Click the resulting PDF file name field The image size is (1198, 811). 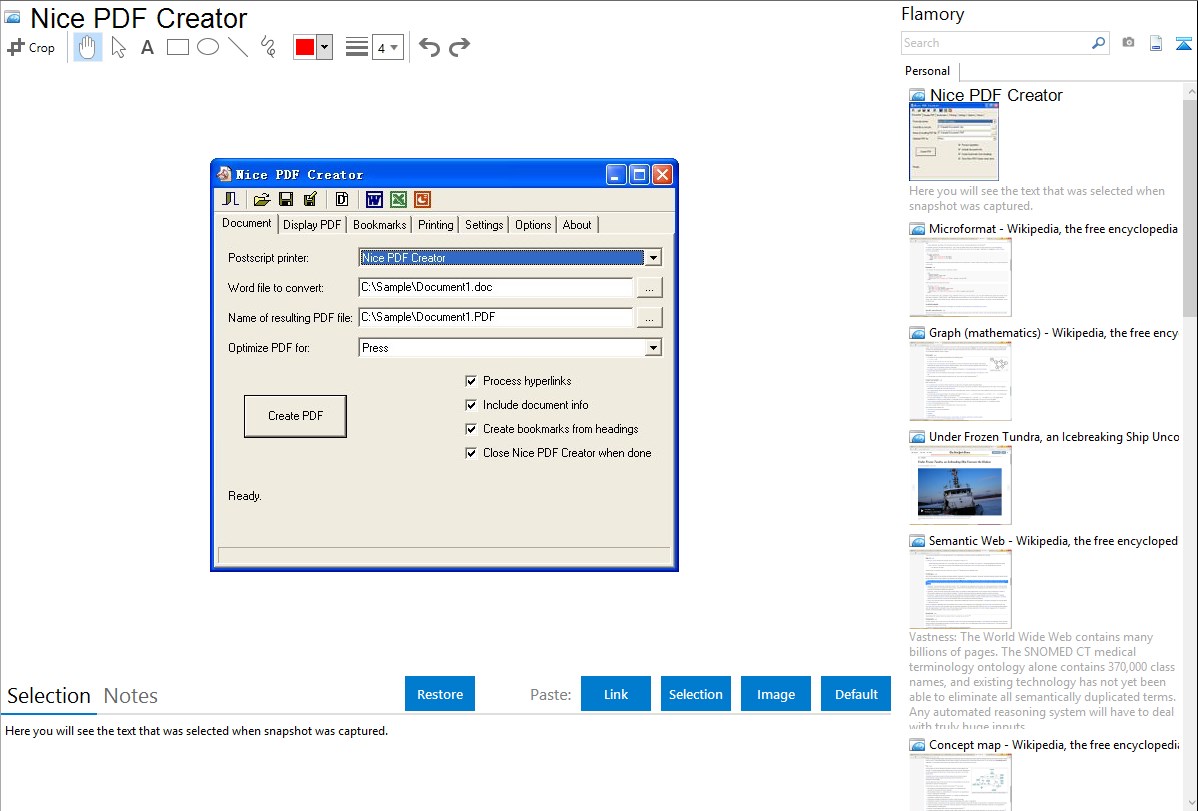click(x=495, y=317)
